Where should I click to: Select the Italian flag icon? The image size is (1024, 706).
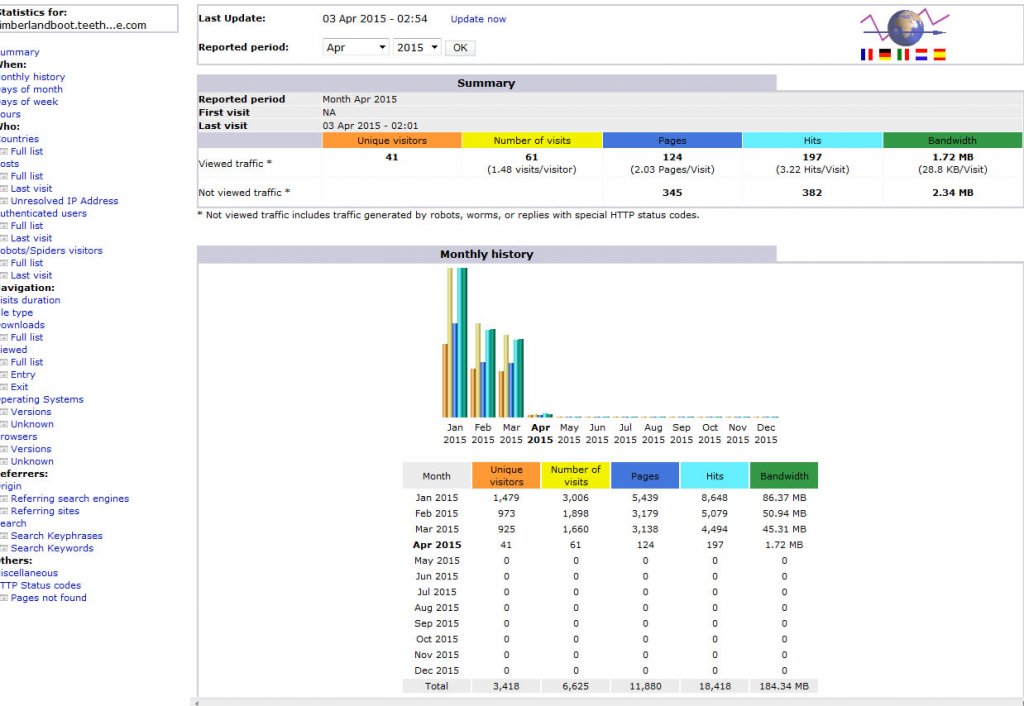coord(903,55)
